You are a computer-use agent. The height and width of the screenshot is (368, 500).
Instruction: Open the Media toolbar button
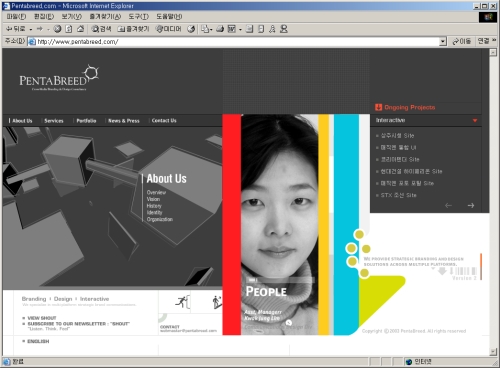click(x=169, y=29)
